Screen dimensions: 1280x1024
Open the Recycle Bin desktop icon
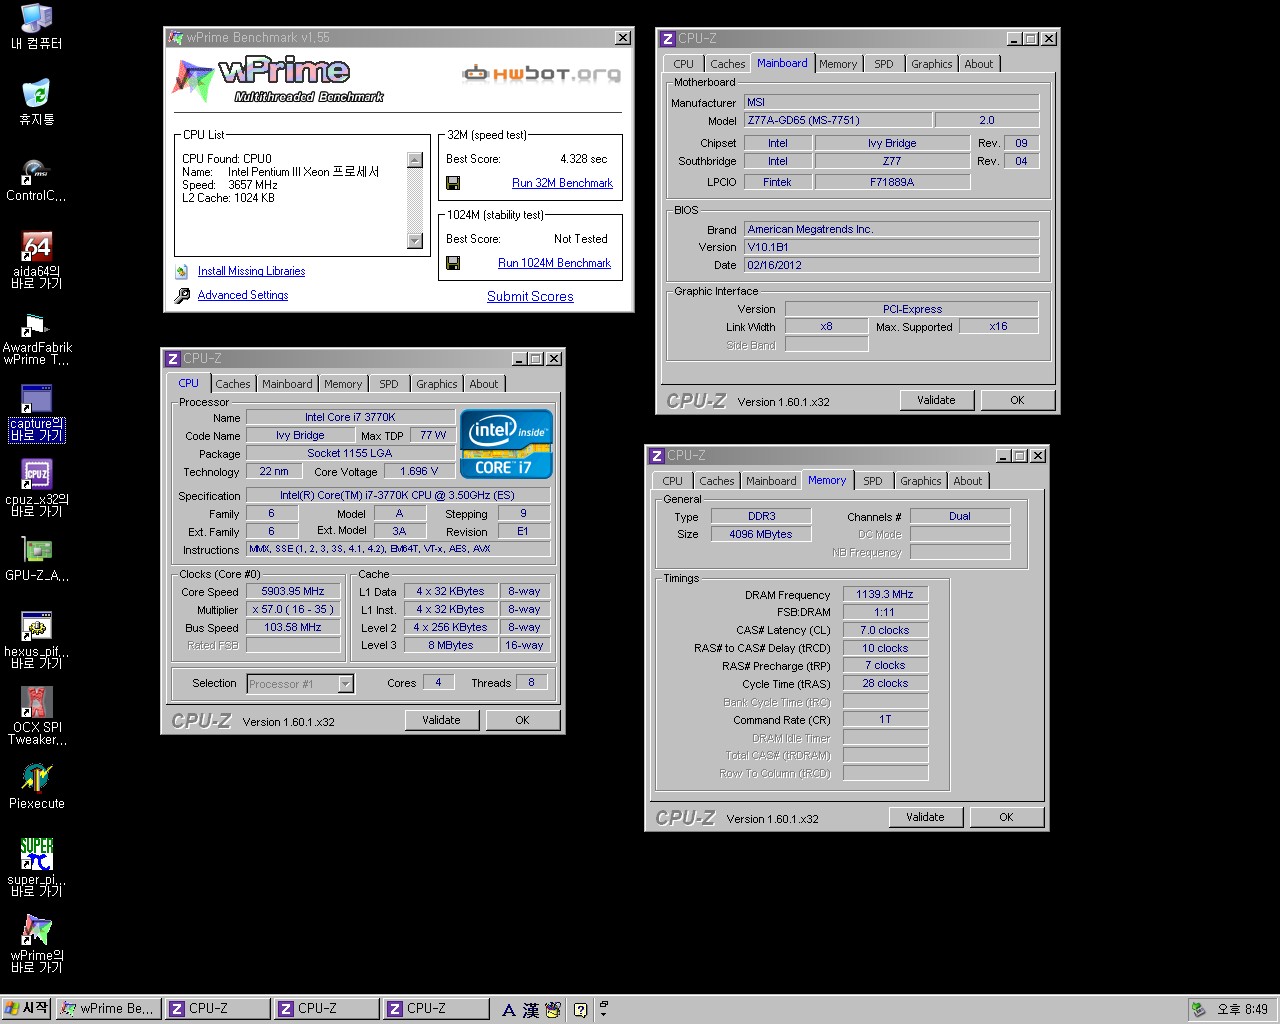(36, 96)
